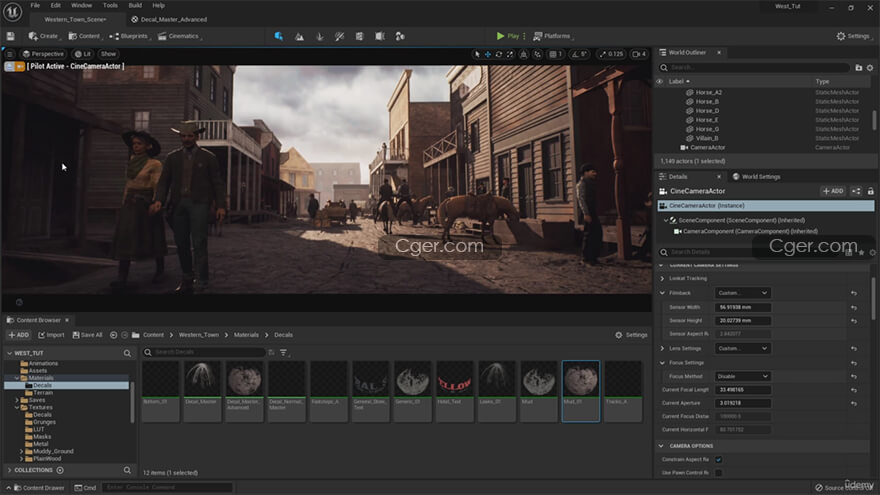Select the Mud_01 decal thumbnail
The image size is (880, 495).
pyautogui.click(x=580, y=391)
